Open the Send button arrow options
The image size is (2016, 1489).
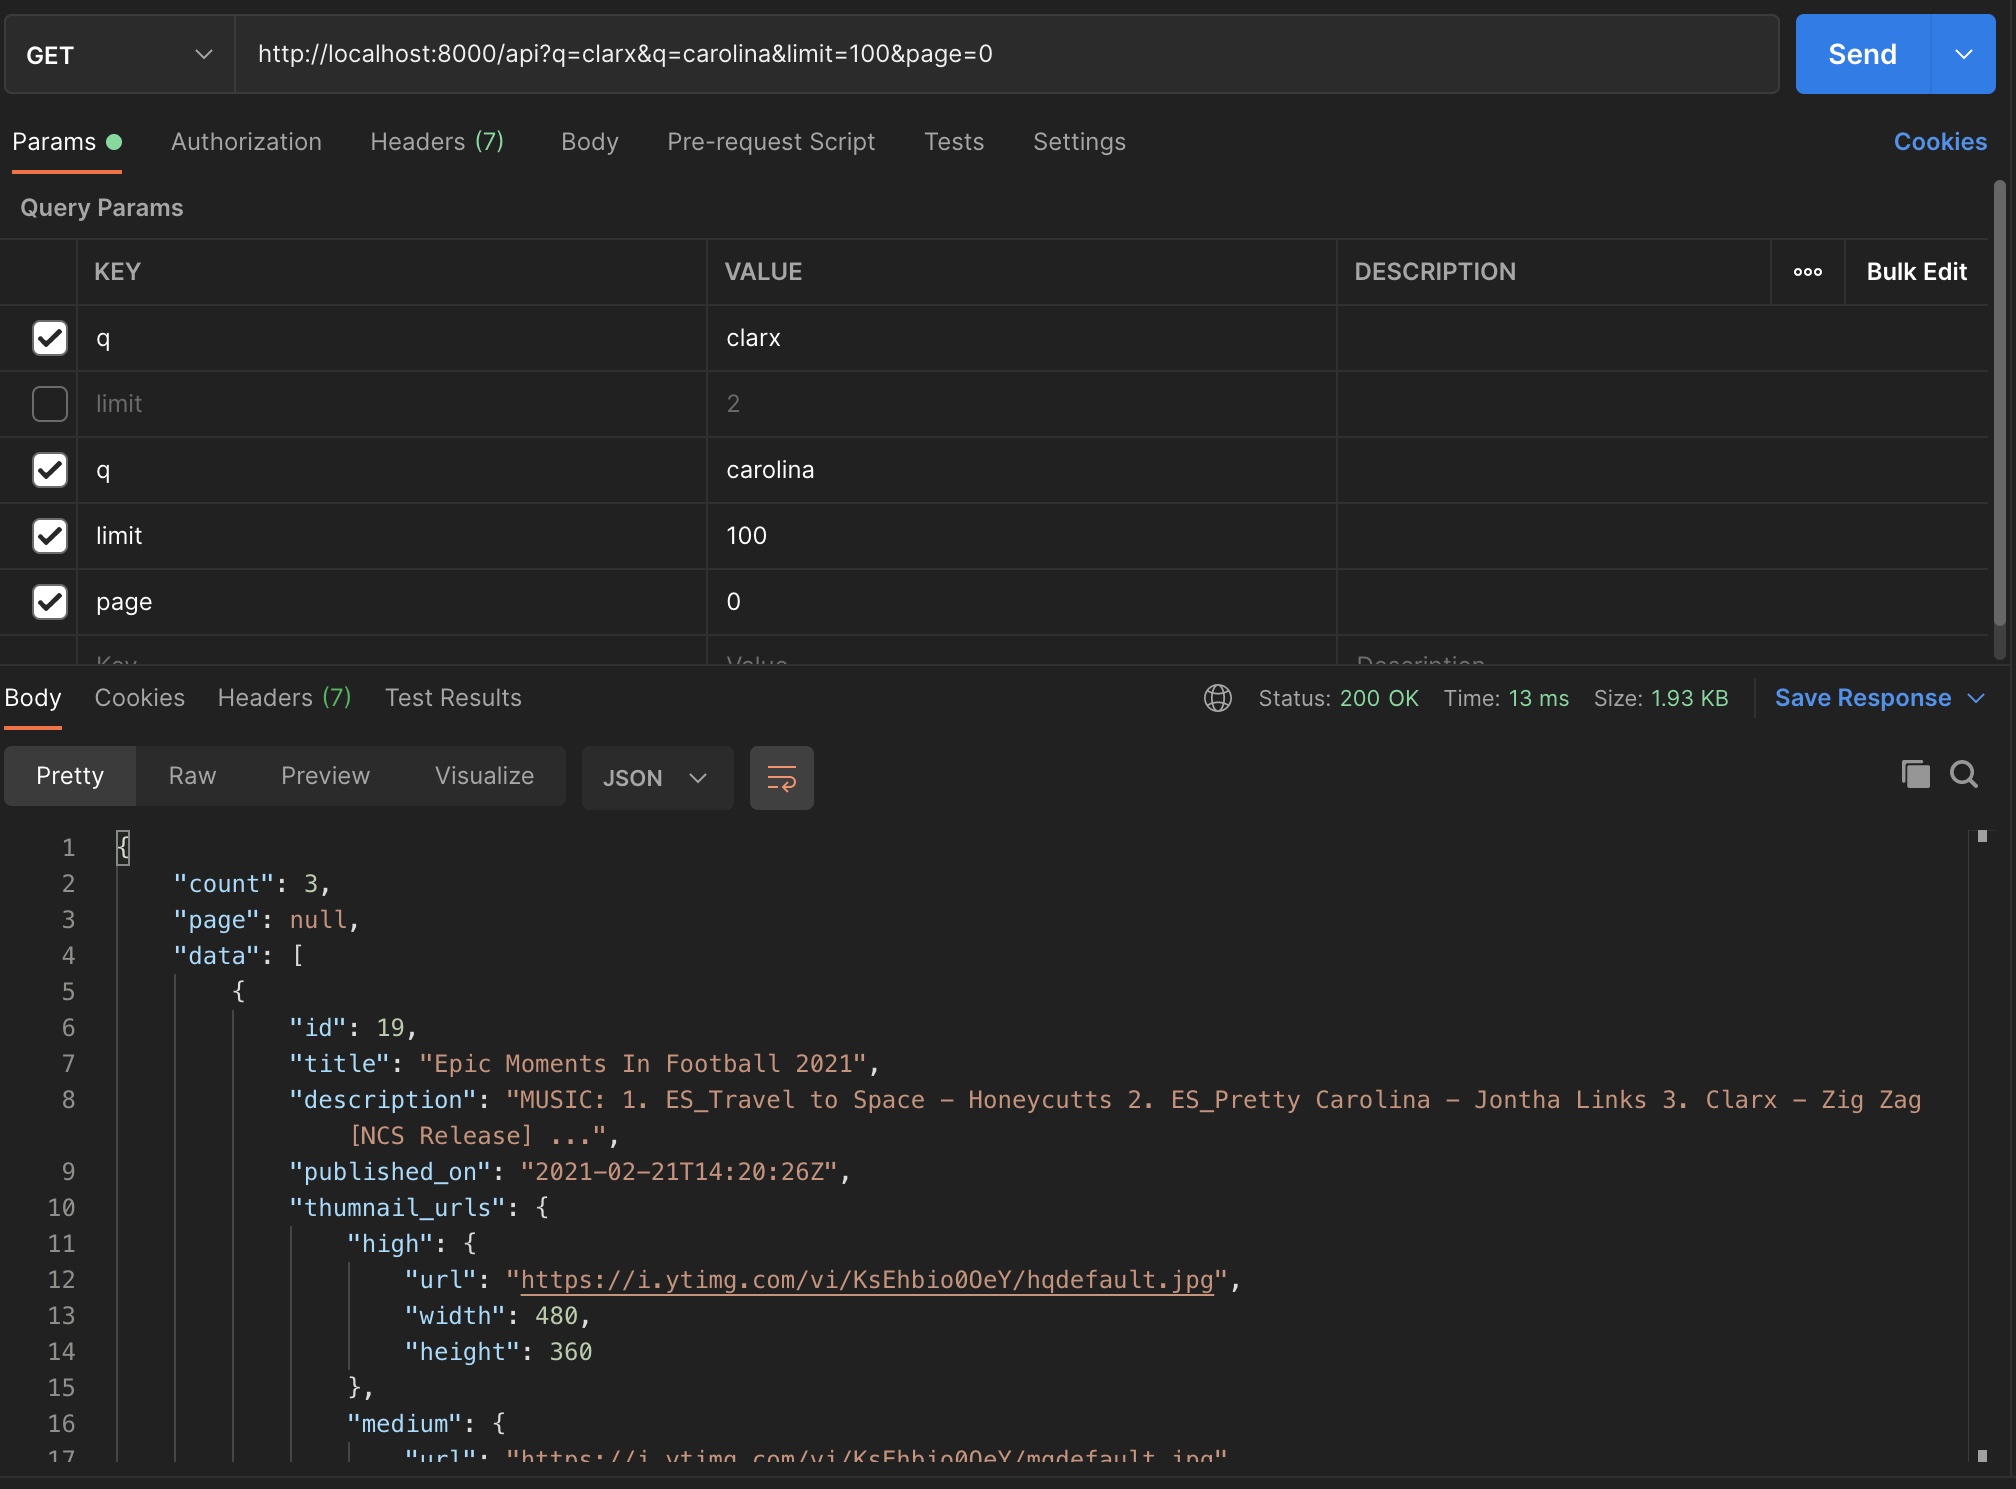(x=1963, y=54)
